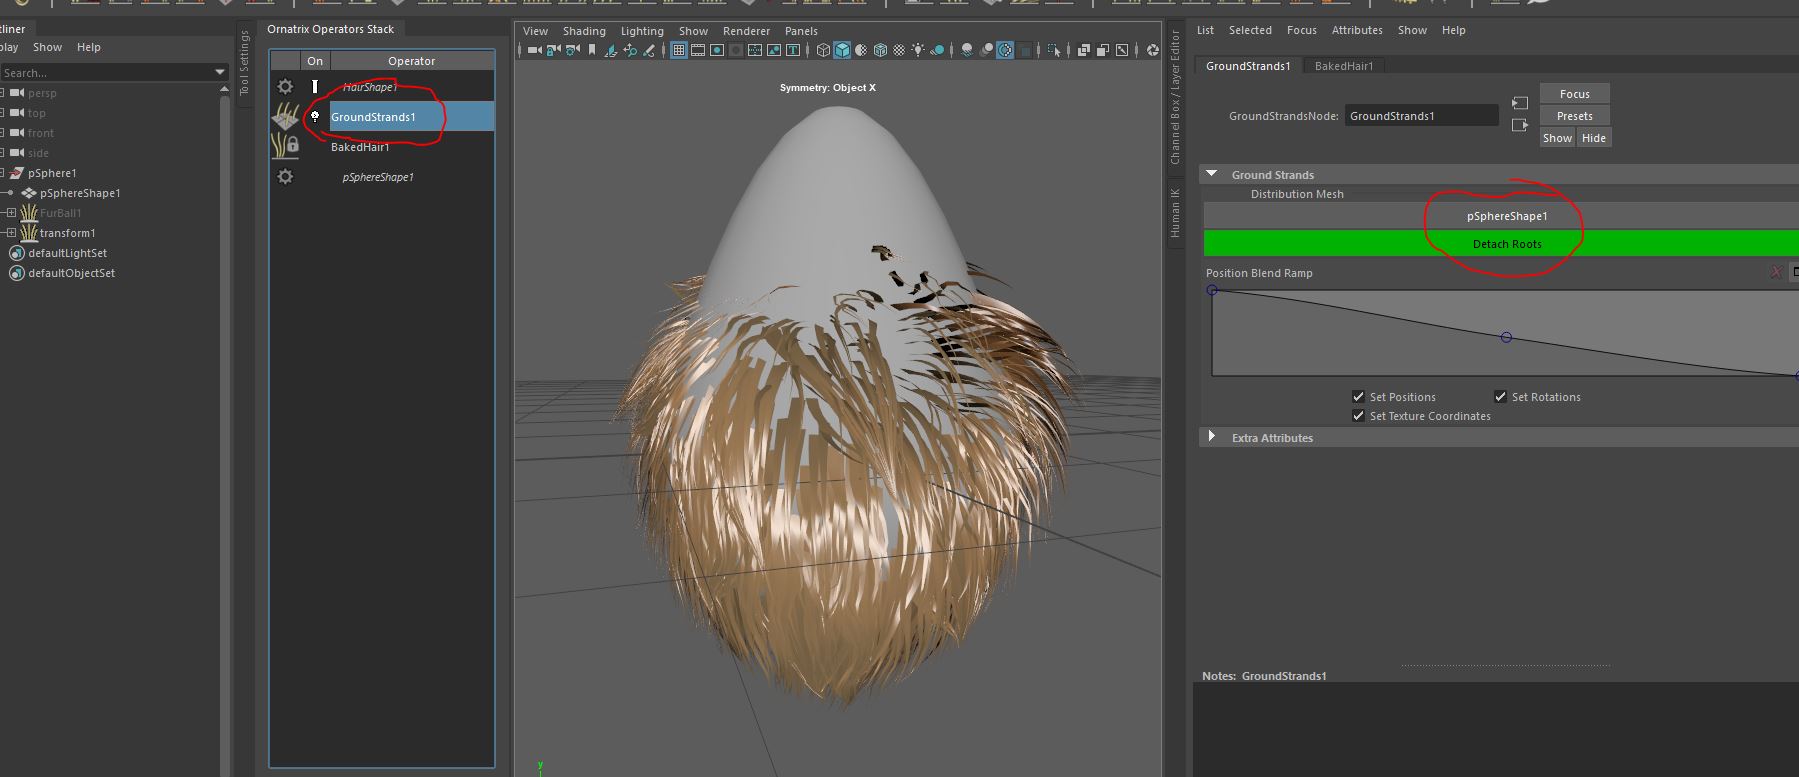
Task: Enable wireframe display in viewport toolbar
Action: pos(823,50)
